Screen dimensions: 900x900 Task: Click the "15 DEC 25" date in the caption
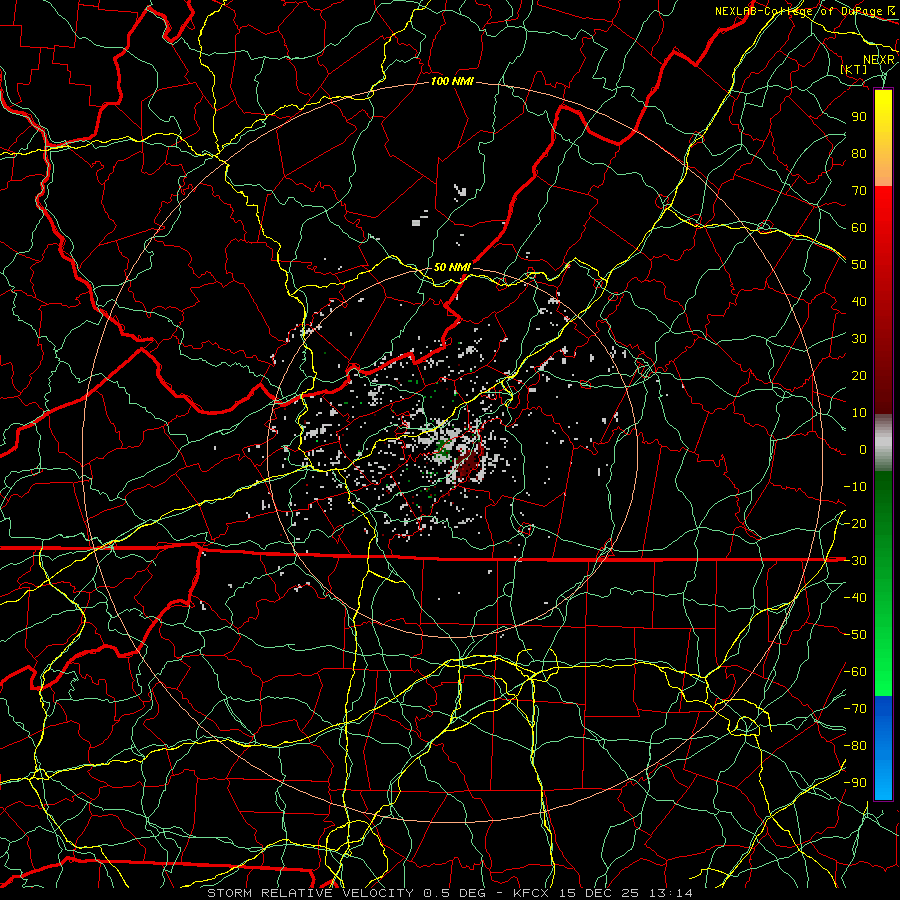coord(599,893)
